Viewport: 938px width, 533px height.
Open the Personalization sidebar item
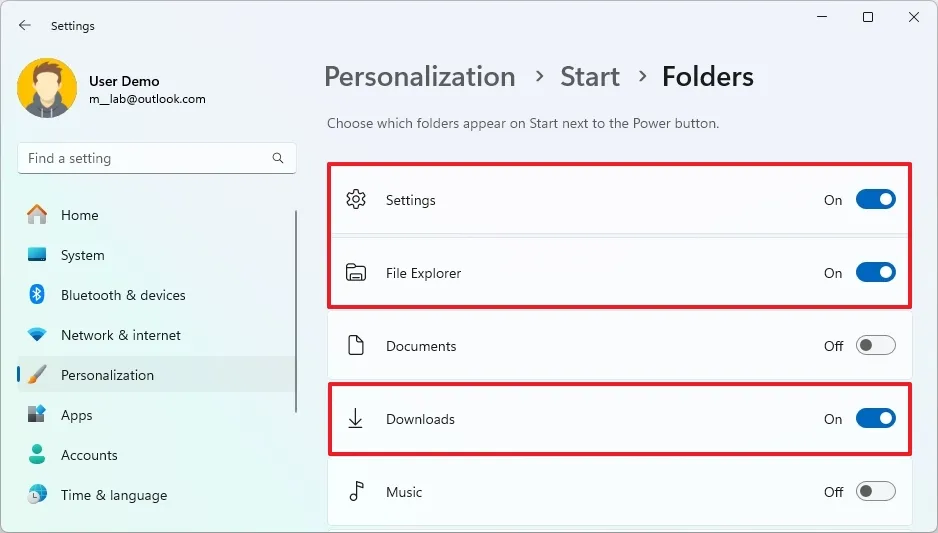click(x=107, y=375)
